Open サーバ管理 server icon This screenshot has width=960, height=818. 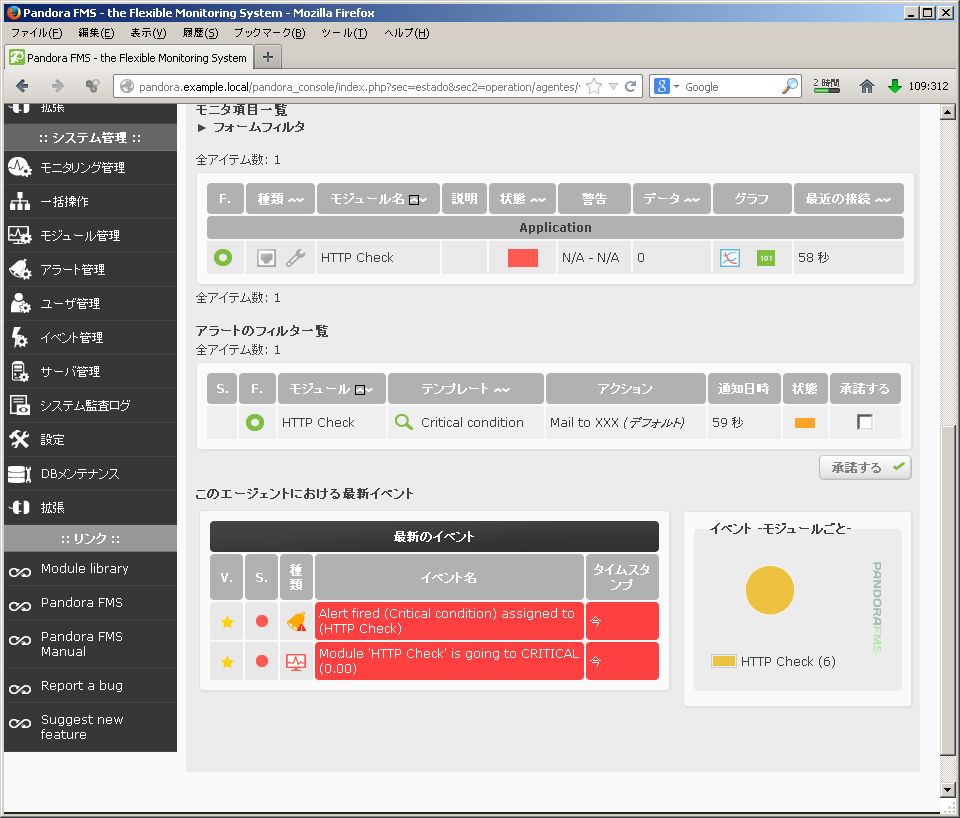pos(20,371)
